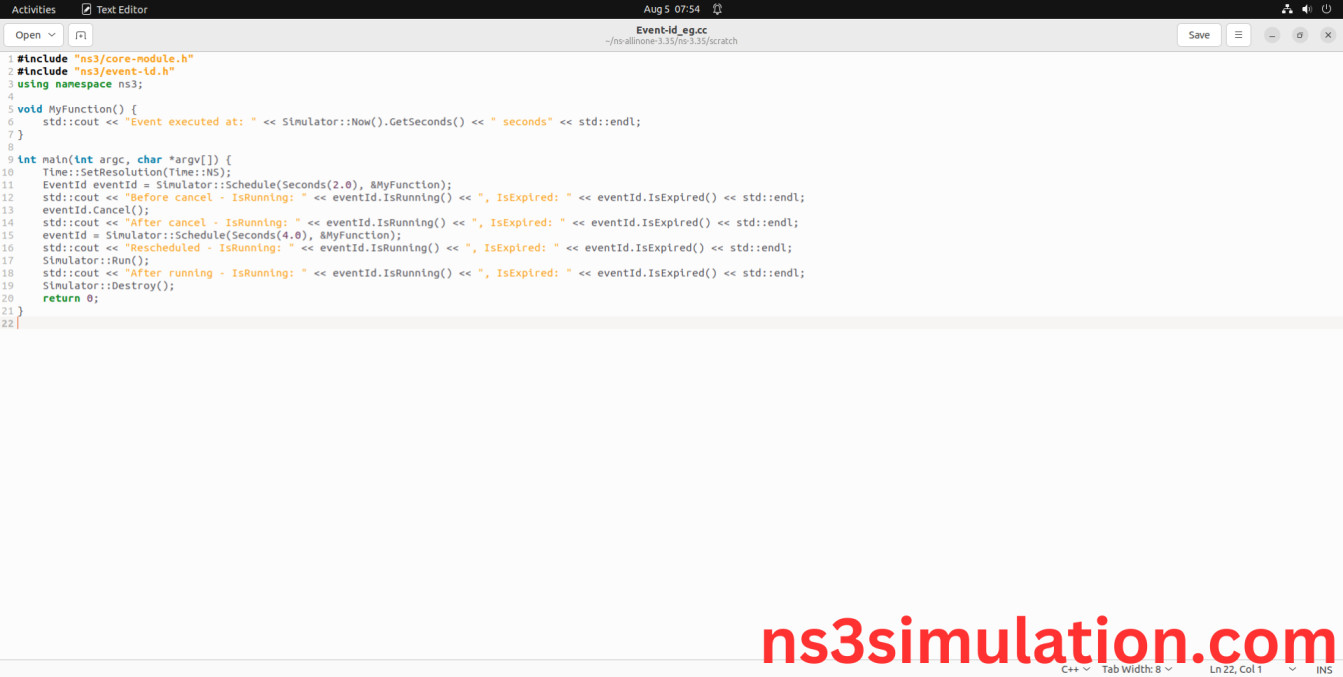Open the Activities overview
Image resolution: width=1343 pixels, height=677 pixels.
34,9
